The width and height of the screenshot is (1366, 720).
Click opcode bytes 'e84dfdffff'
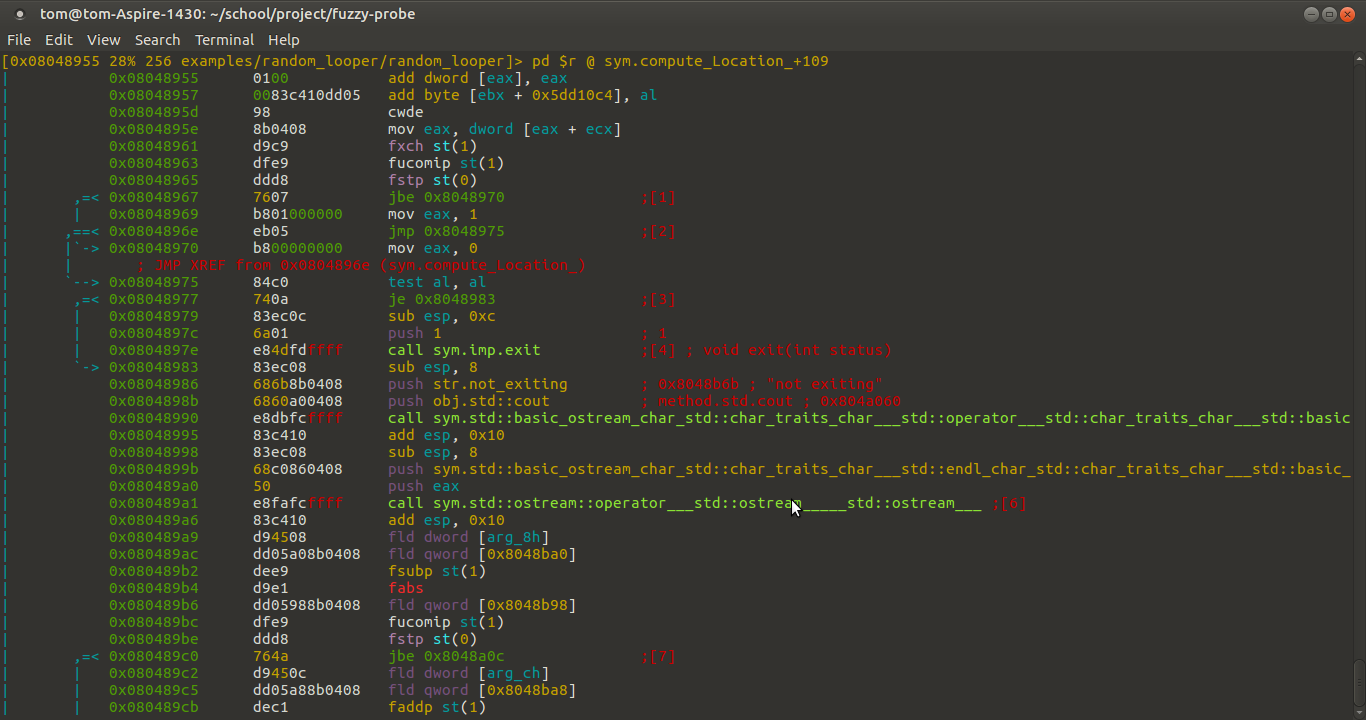298,350
